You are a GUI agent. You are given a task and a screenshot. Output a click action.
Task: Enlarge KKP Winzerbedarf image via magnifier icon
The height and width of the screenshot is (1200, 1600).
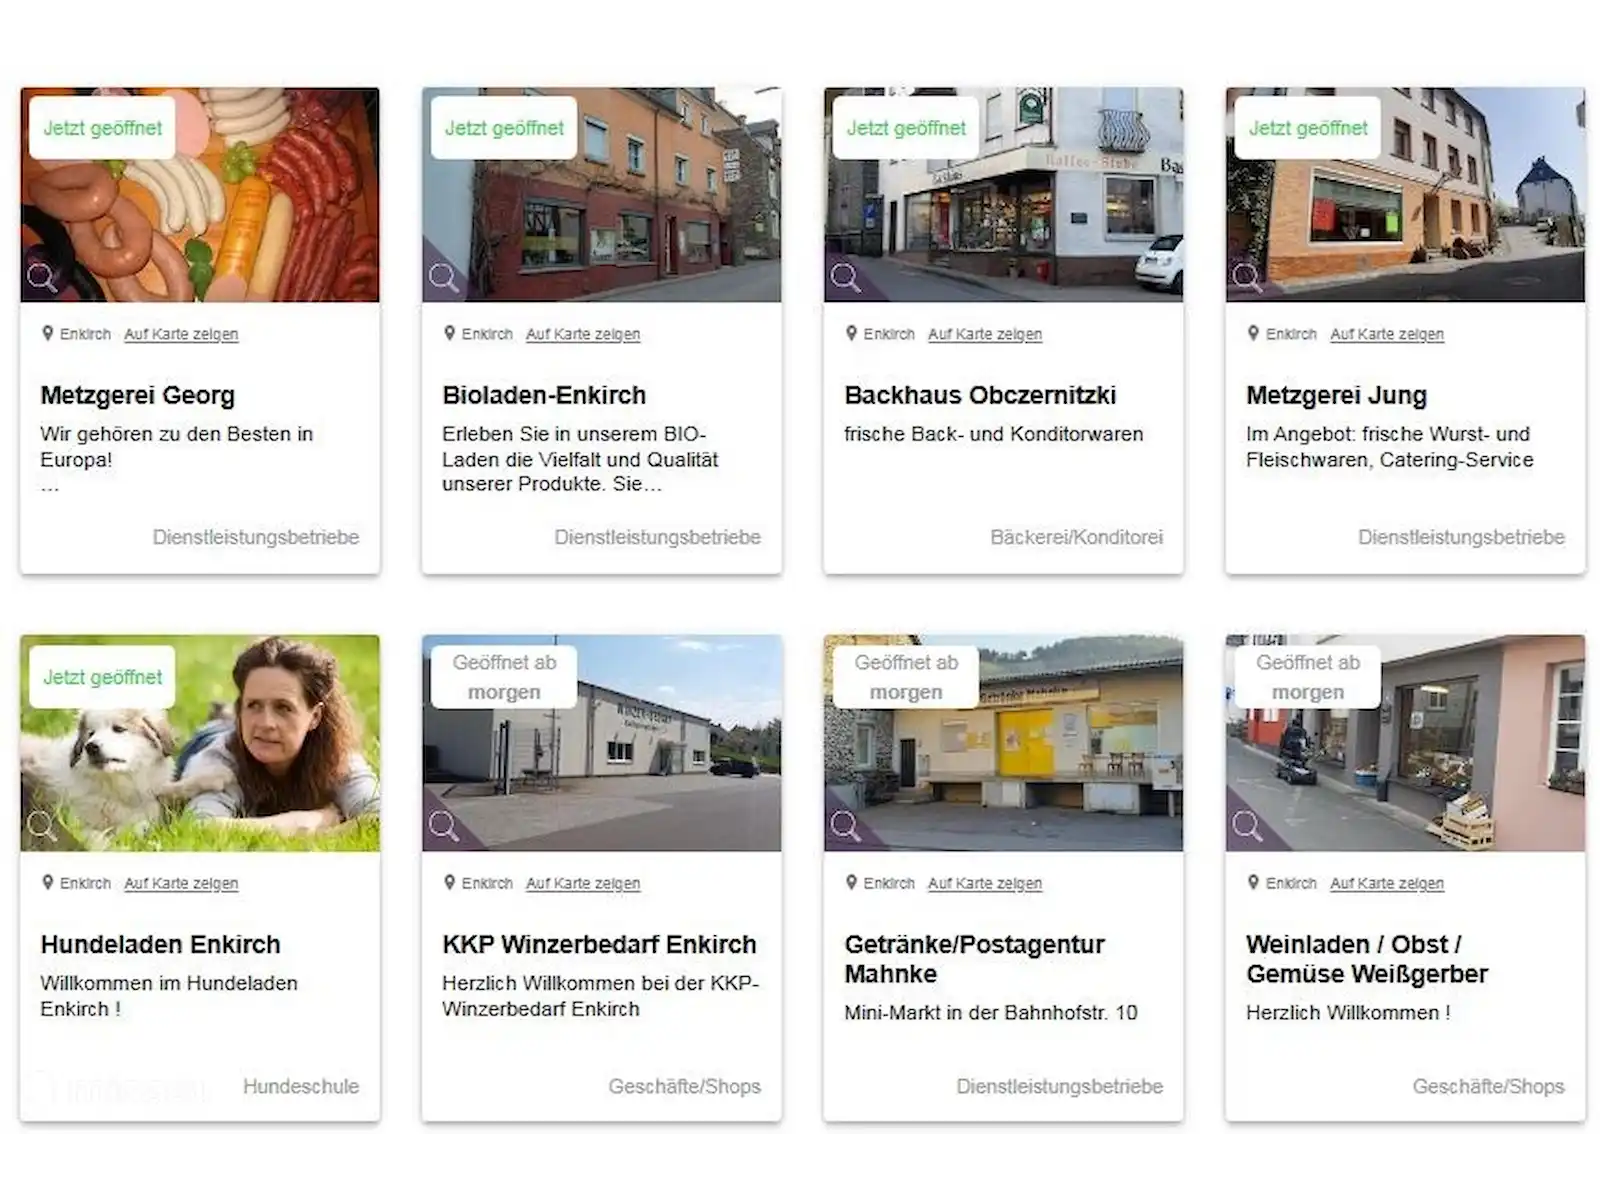click(444, 826)
